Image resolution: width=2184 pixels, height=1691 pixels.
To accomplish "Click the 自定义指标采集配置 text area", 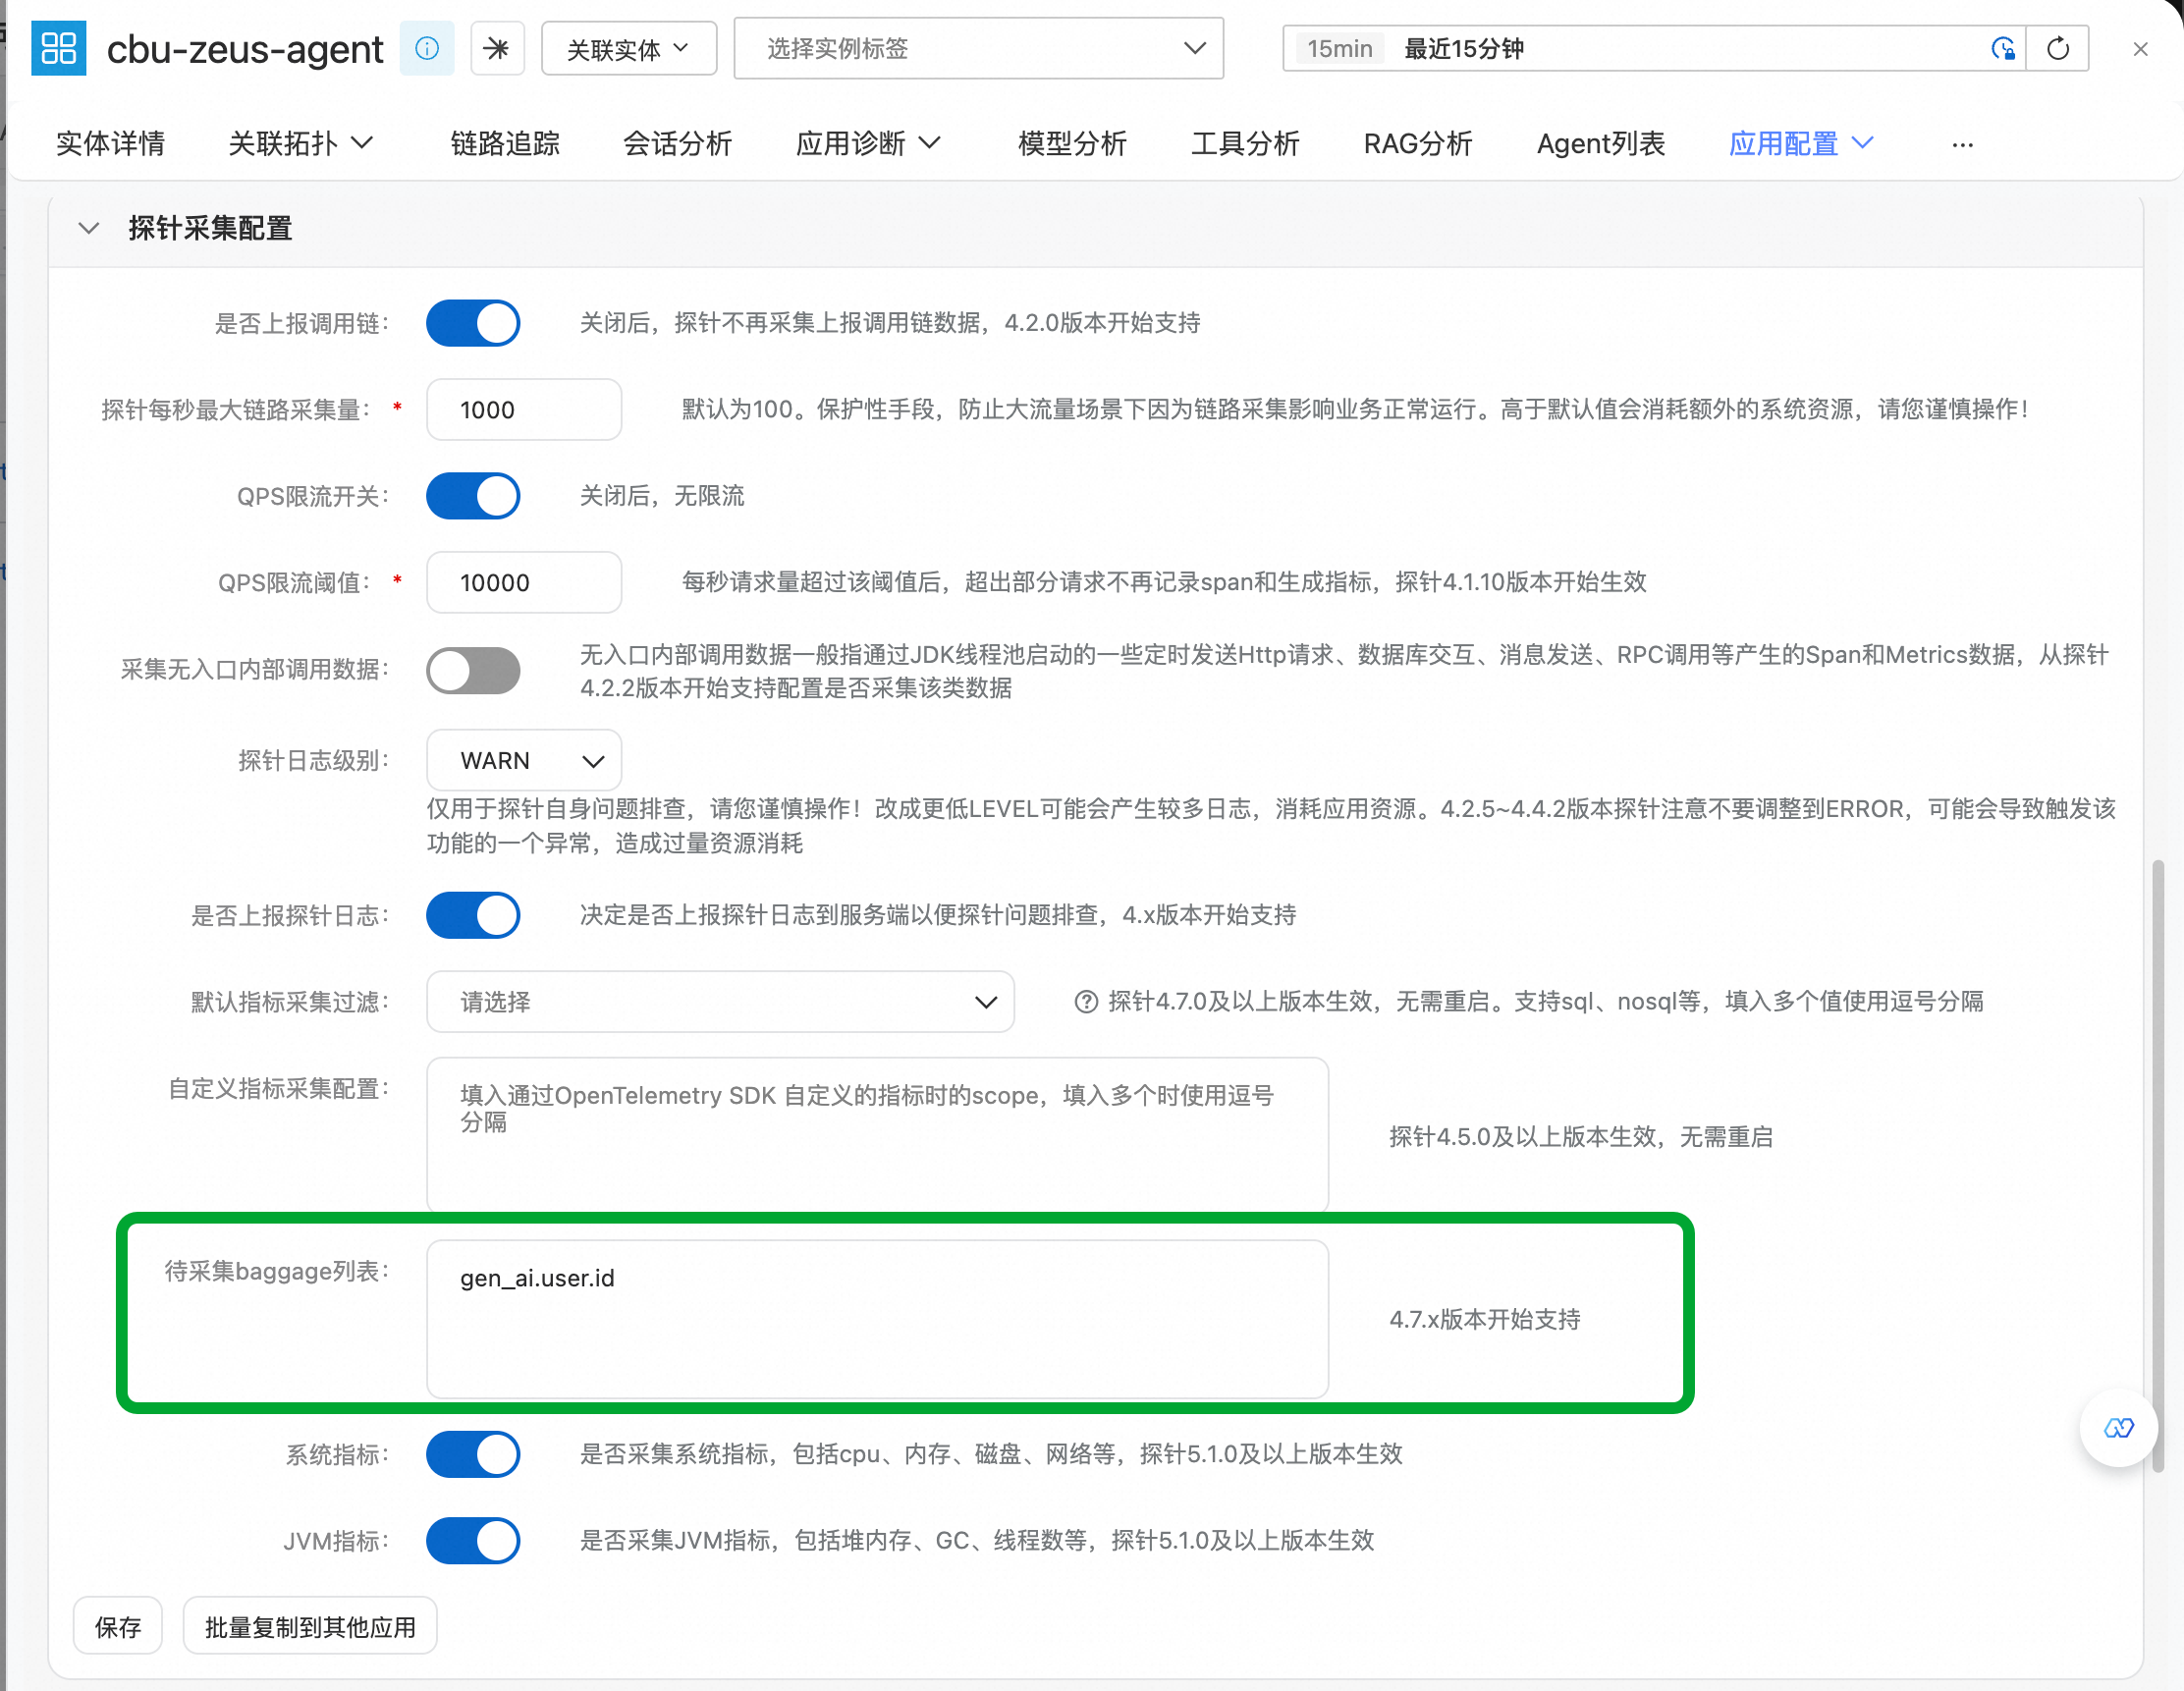I will [877, 1136].
